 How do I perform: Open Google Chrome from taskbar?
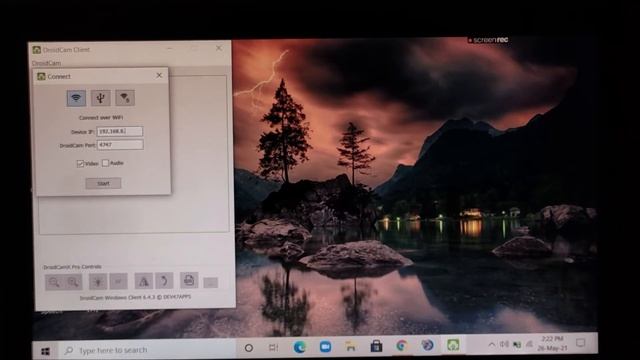pyautogui.click(x=401, y=346)
